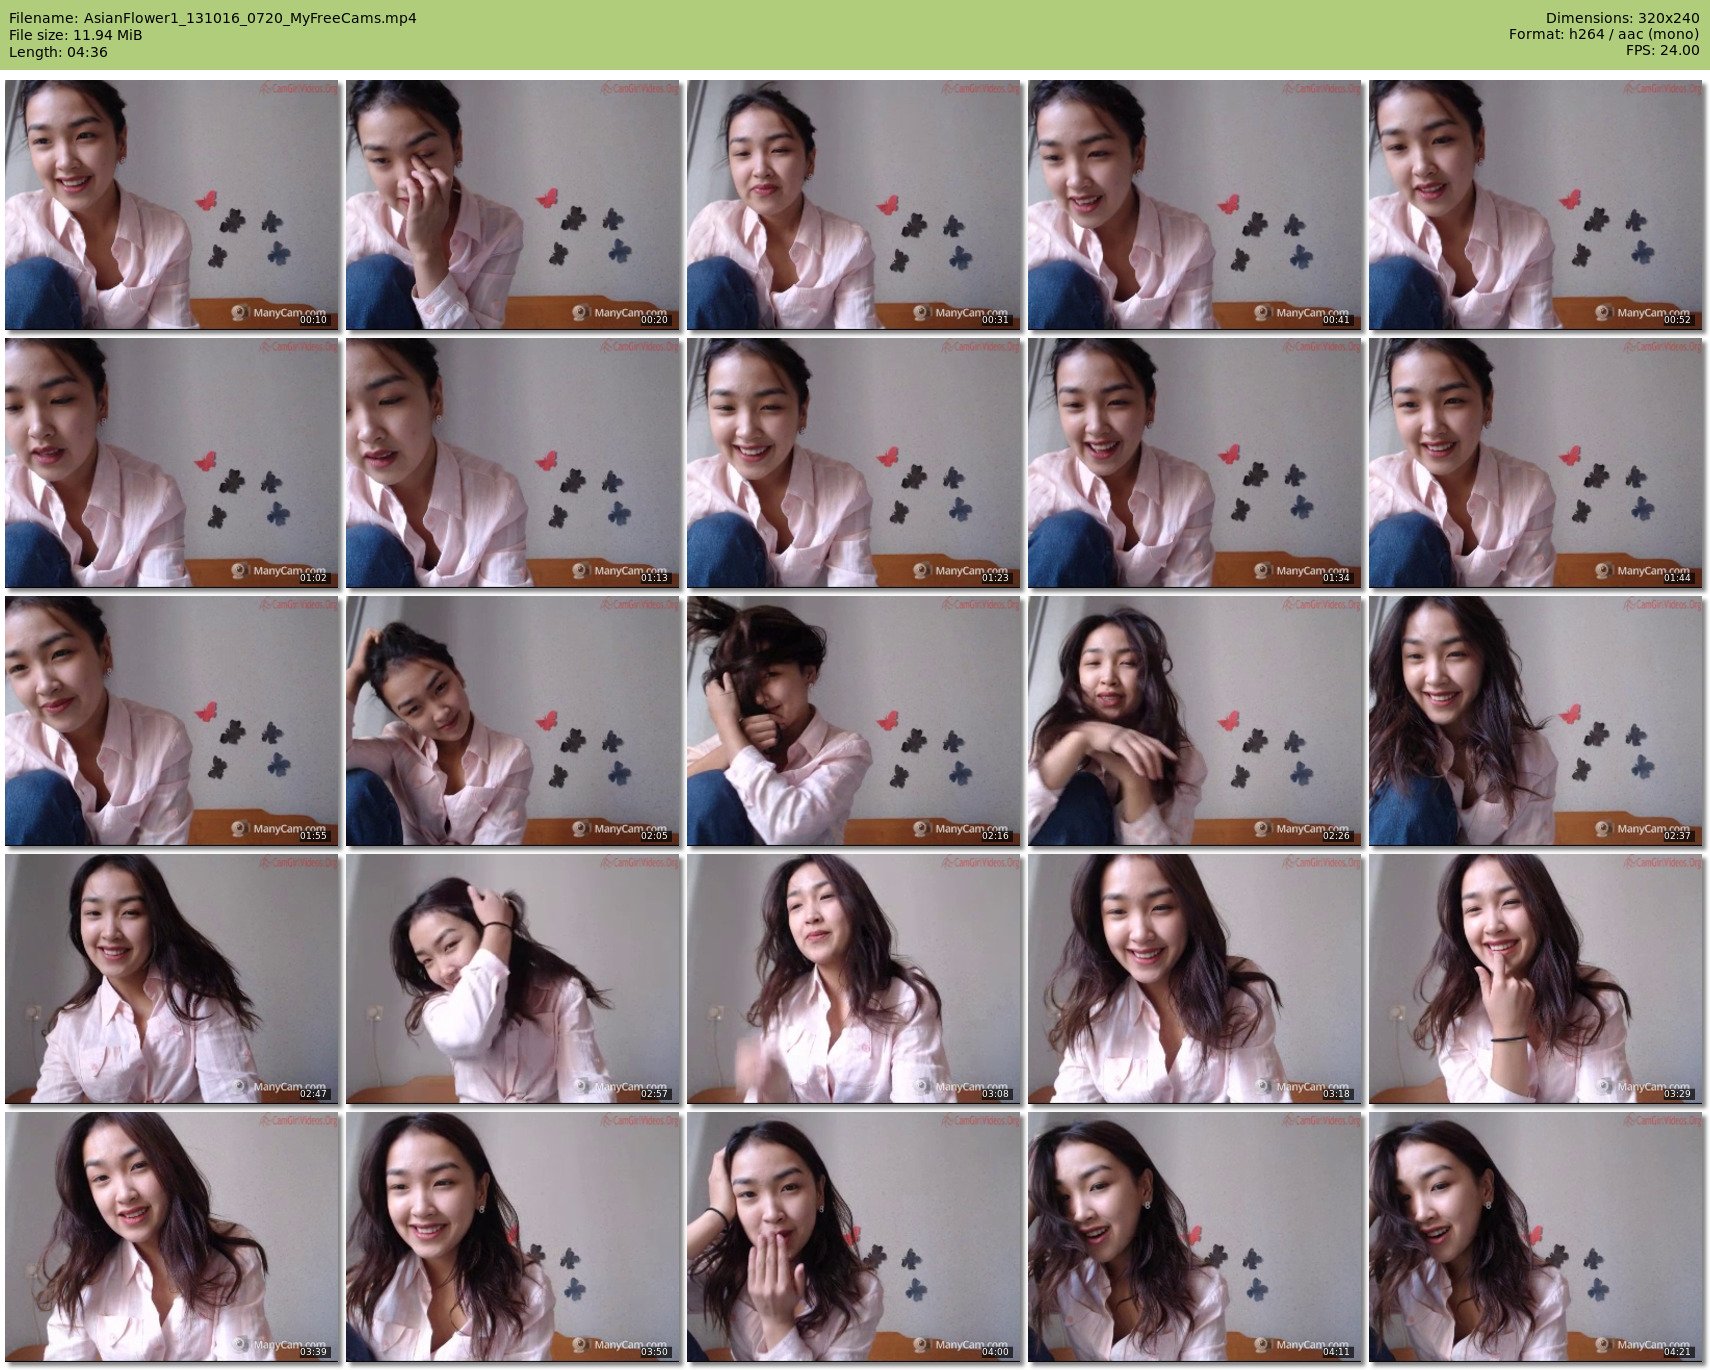Click the thumbnail at timestamp 04:00
The image size is (1710, 1370).
tap(854, 1237)
